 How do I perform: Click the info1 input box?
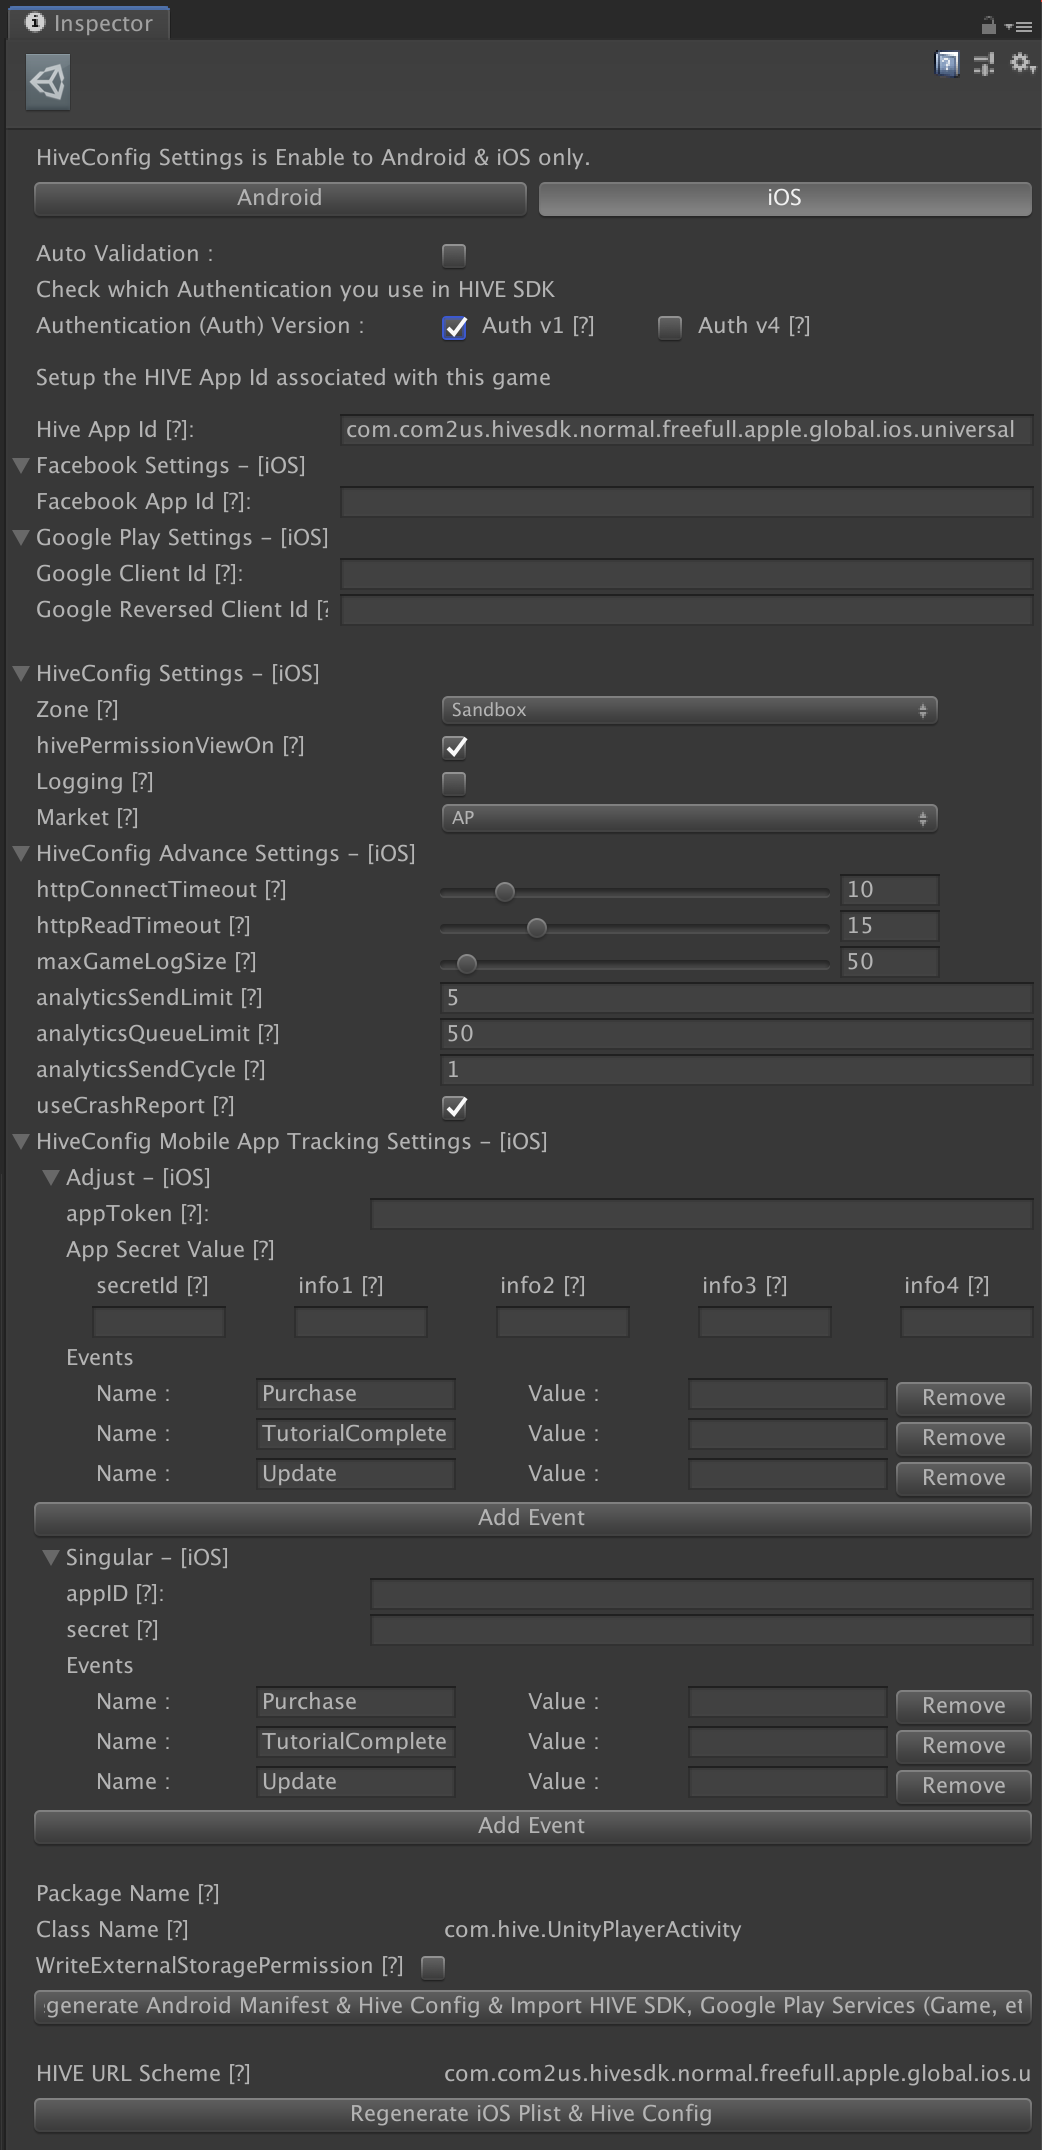(x=361, y=1322)
